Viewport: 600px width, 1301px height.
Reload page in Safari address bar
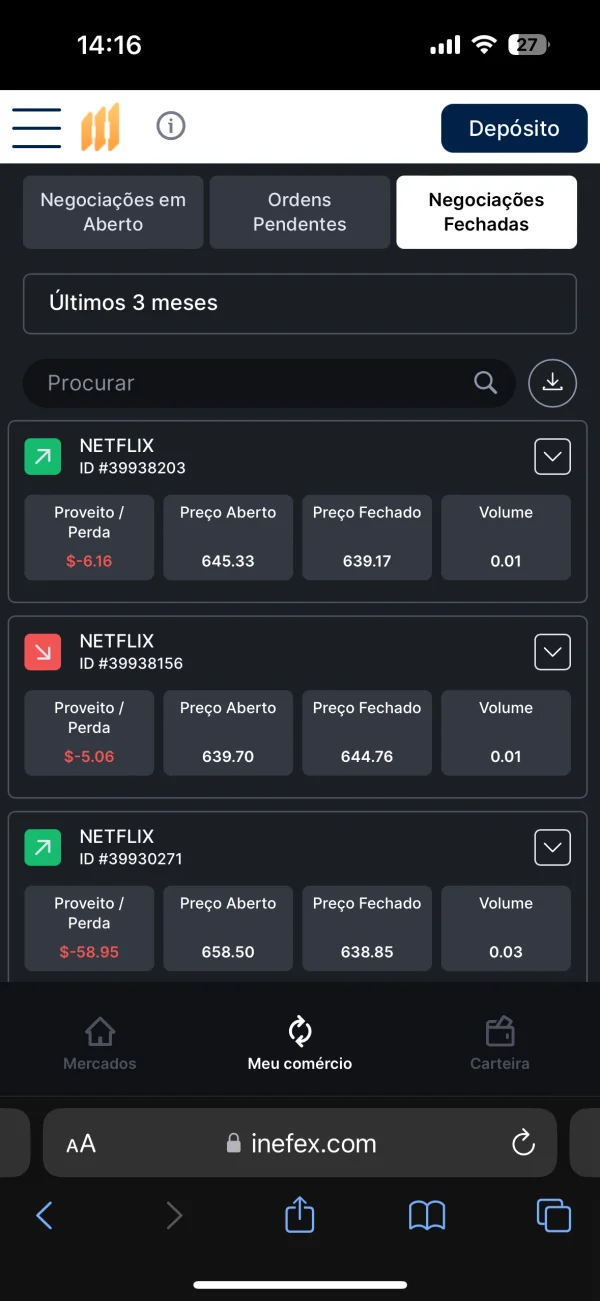[x=523, y=1143]
